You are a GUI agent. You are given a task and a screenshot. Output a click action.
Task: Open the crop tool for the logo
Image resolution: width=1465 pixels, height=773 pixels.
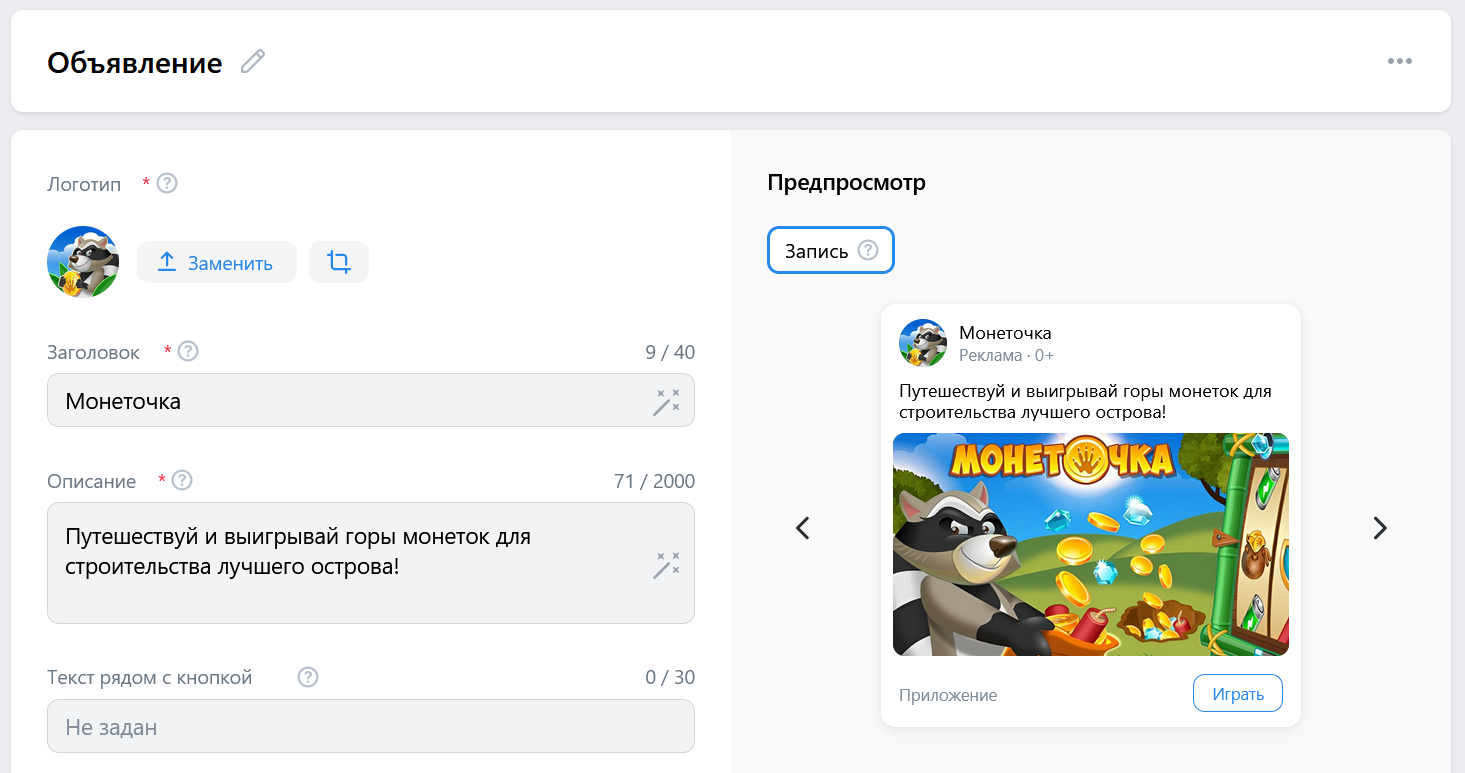338,261
